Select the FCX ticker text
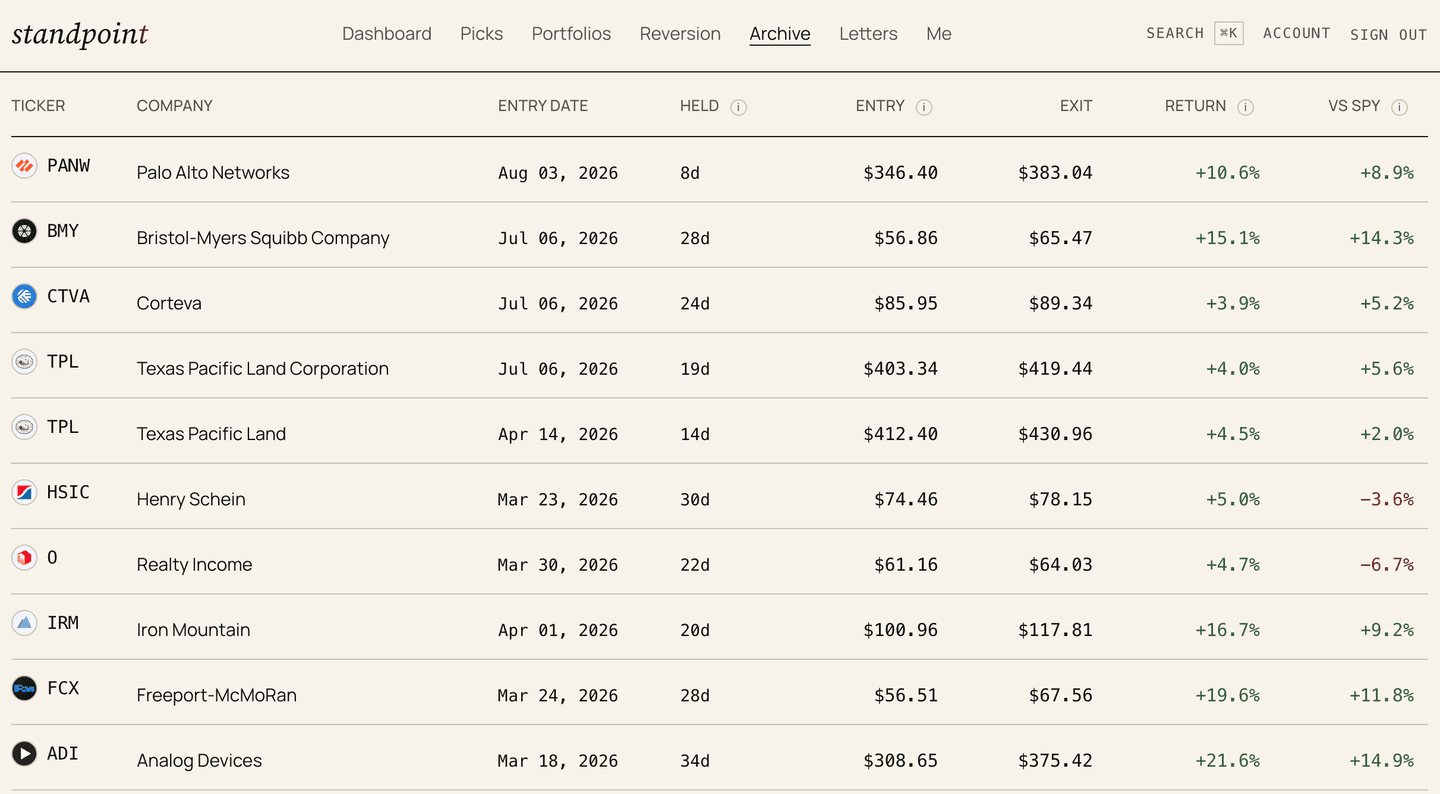This screenshot has width=1440, height=794. point(63,688)
